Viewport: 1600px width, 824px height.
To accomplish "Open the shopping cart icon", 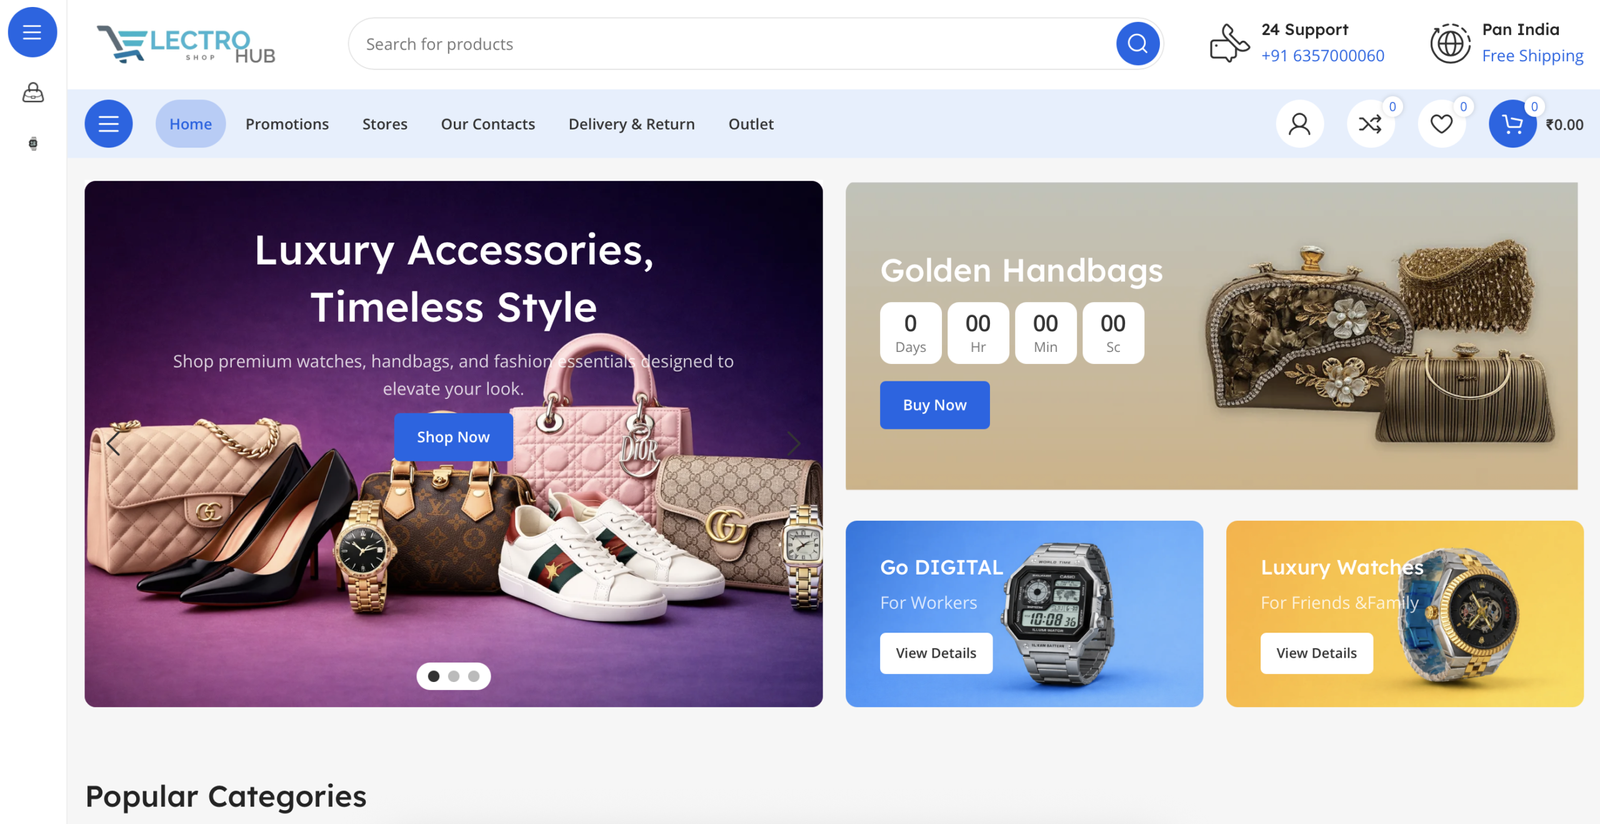I will (x=1512, y=124).
